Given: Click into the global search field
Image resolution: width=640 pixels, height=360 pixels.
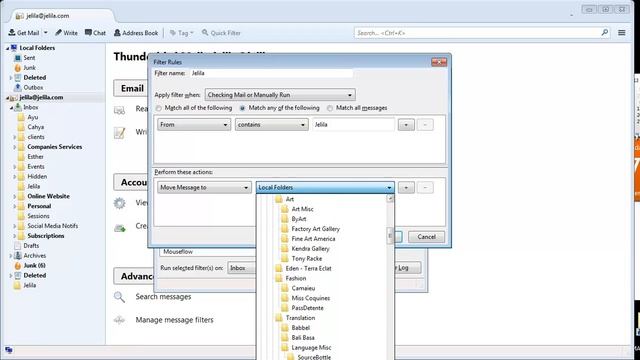Looking at the screenshot, I should click(x=478, y=33).
